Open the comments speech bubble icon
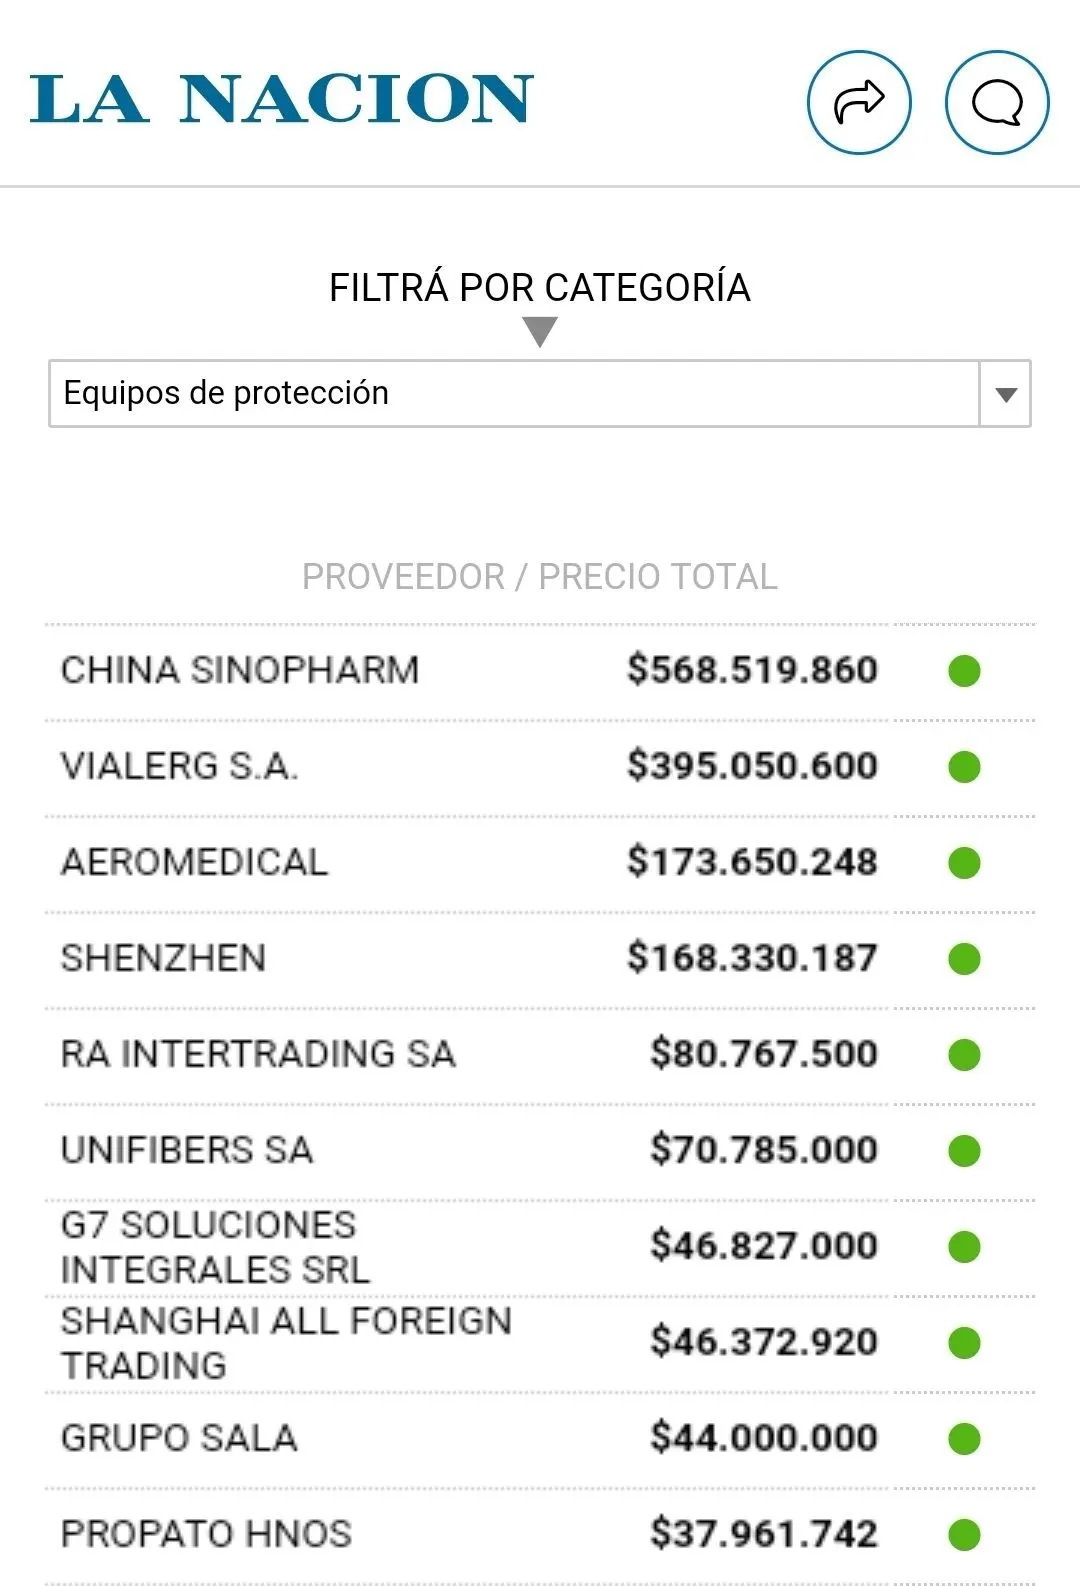 997,102
